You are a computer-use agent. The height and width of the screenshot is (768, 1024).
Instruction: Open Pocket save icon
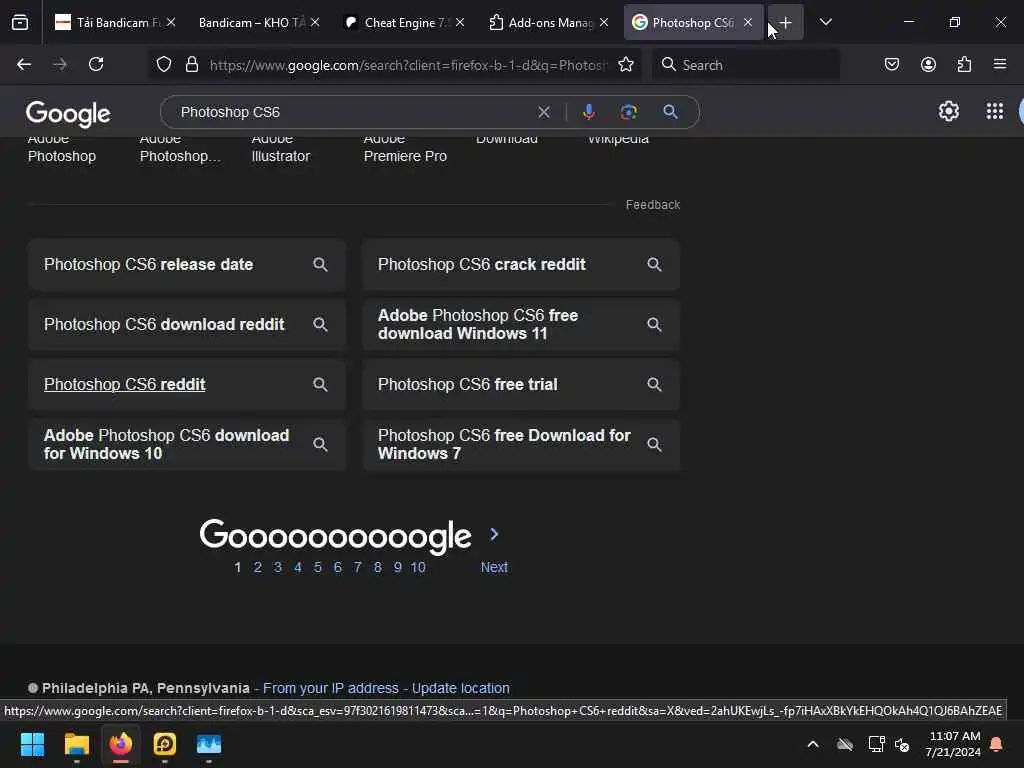(x=891, y=64)
